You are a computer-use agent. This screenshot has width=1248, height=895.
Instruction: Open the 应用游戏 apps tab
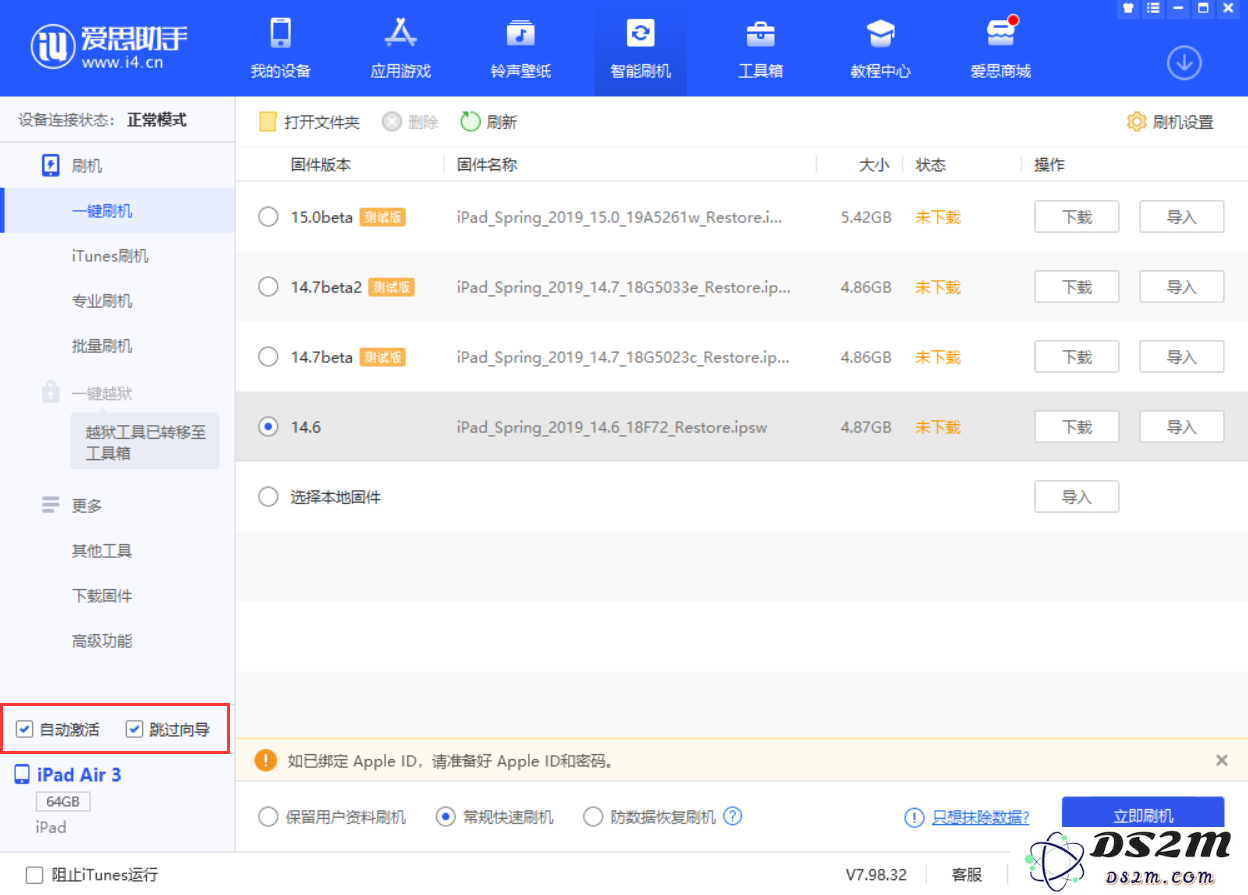tap(400, 48)
